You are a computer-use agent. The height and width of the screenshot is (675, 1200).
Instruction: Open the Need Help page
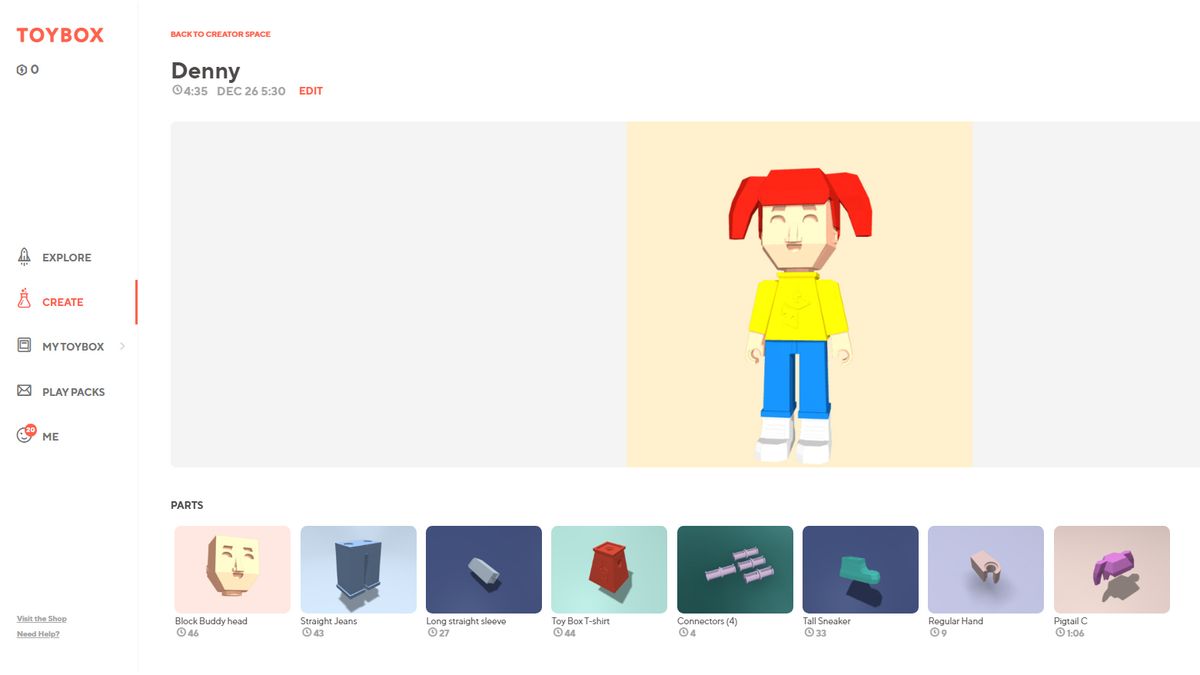[x=38, y=633]
